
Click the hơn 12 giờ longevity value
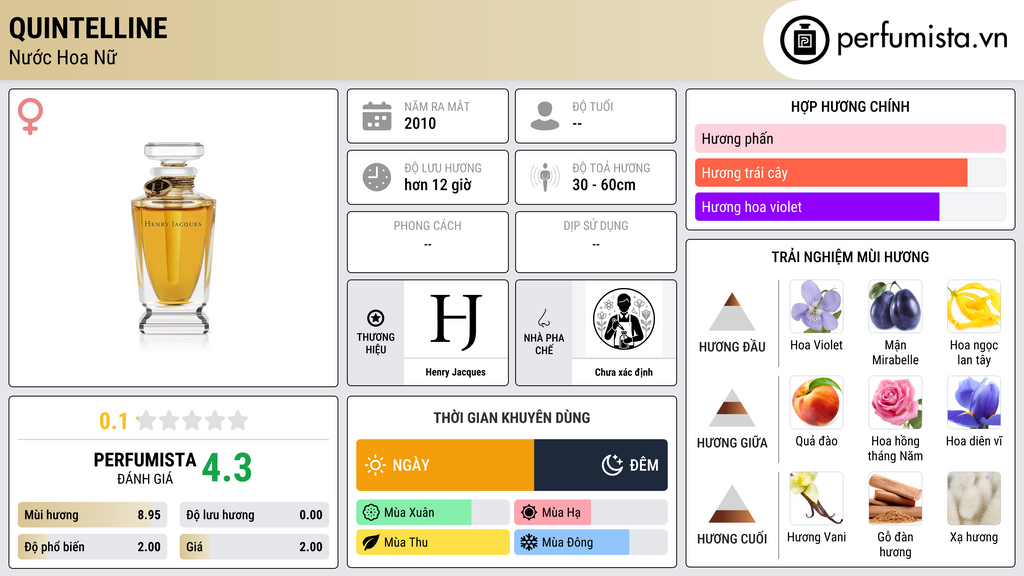click(x=438, y=185)
